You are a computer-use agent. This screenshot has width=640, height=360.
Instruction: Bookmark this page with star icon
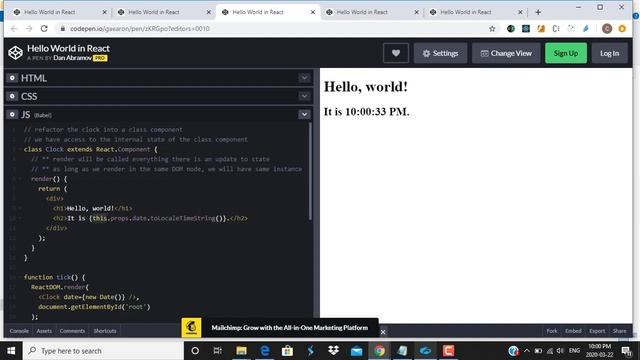point(492,29)
